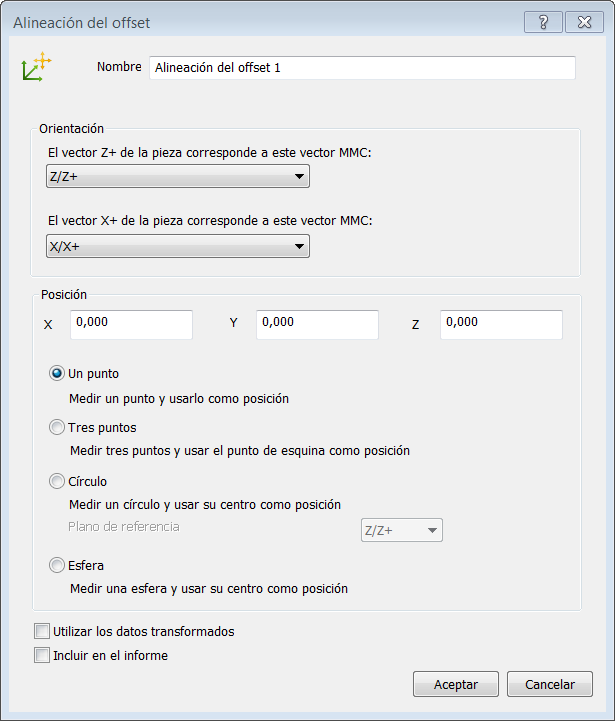Image resolution: width=615 pixels, height=721 pixels.
Task: Select the Tres puntos option
Action: (x=57, y=427)
